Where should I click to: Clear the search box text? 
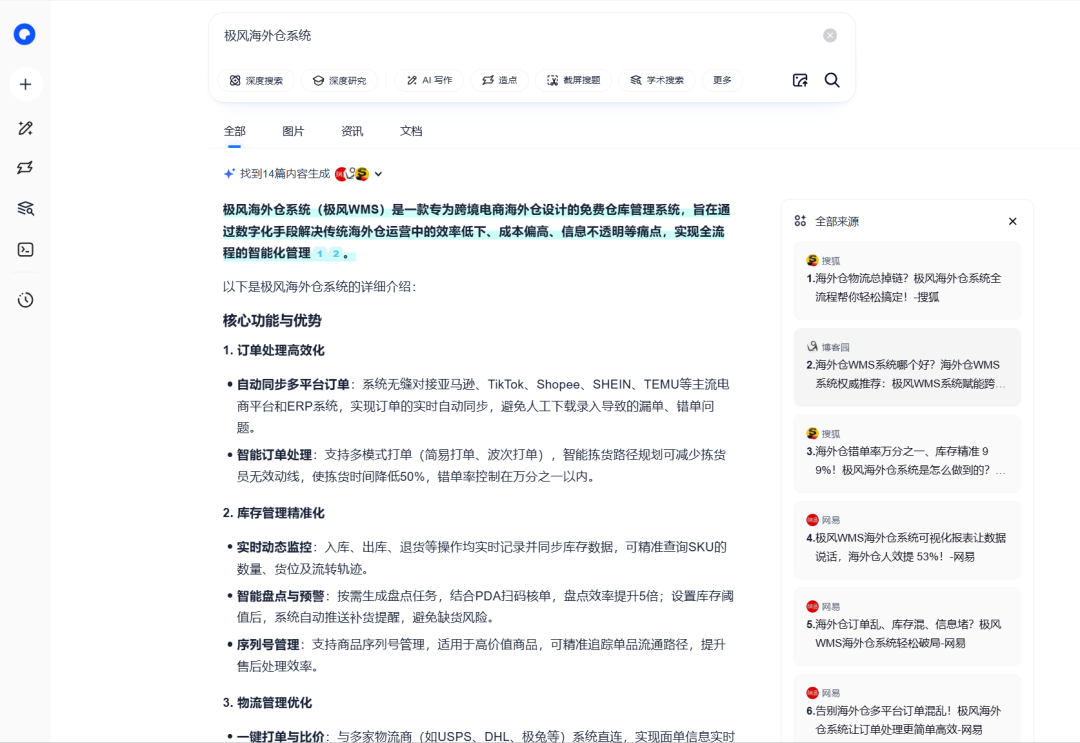pos(830,36)
